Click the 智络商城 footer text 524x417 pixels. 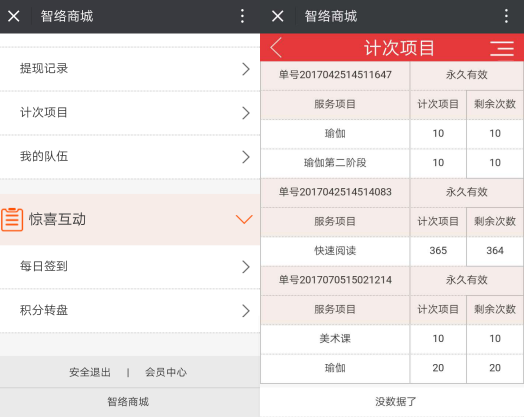tap(128, 402)
